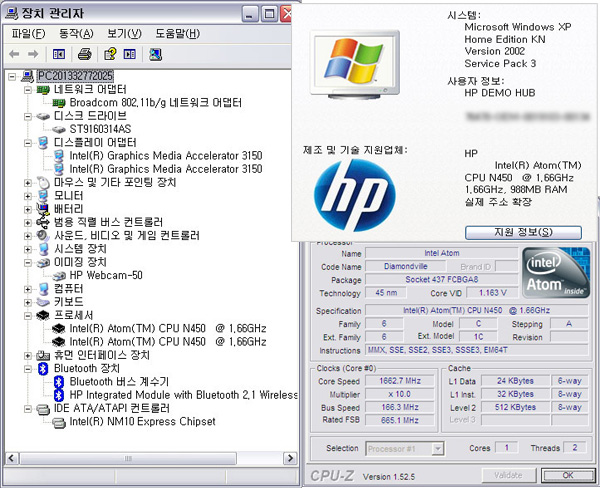Click the display adapter category icon
This screenshot has width=600, height=491.
tap(43, 143)
